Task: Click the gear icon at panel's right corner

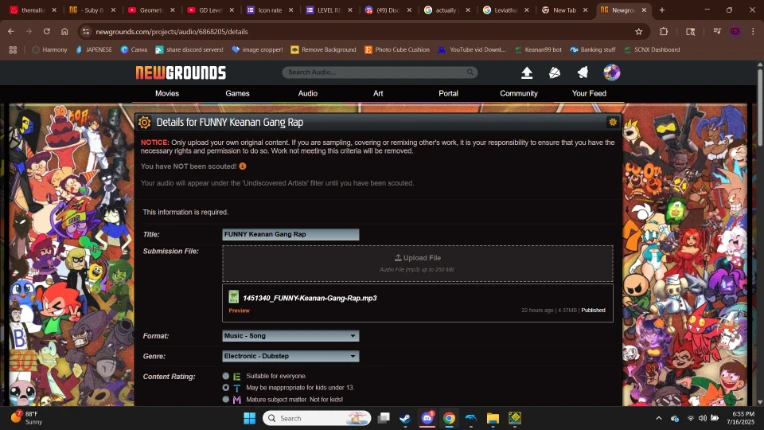Action: pyautogui.click(x=612, y=122)
